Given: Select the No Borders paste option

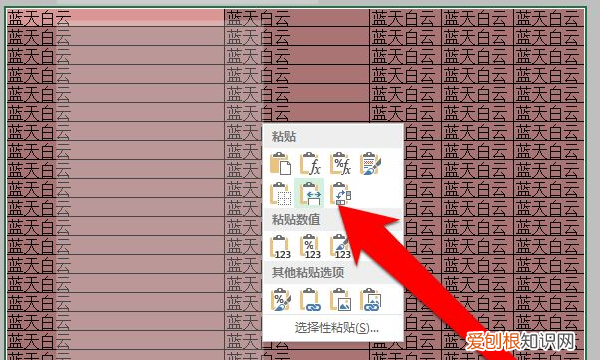Looking at the screenshot, I should click(280, 193).
